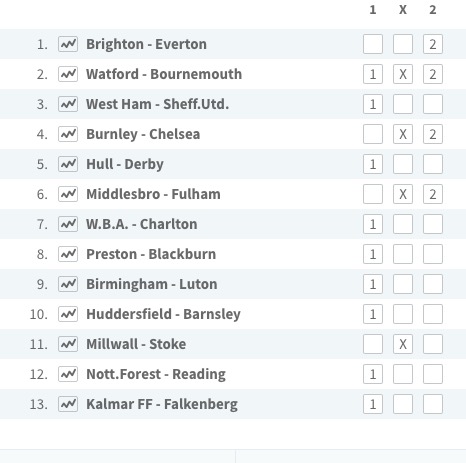Untick the 1 box for Huddersfield - Barnsley
466x463 pixels.
(373, 314)
